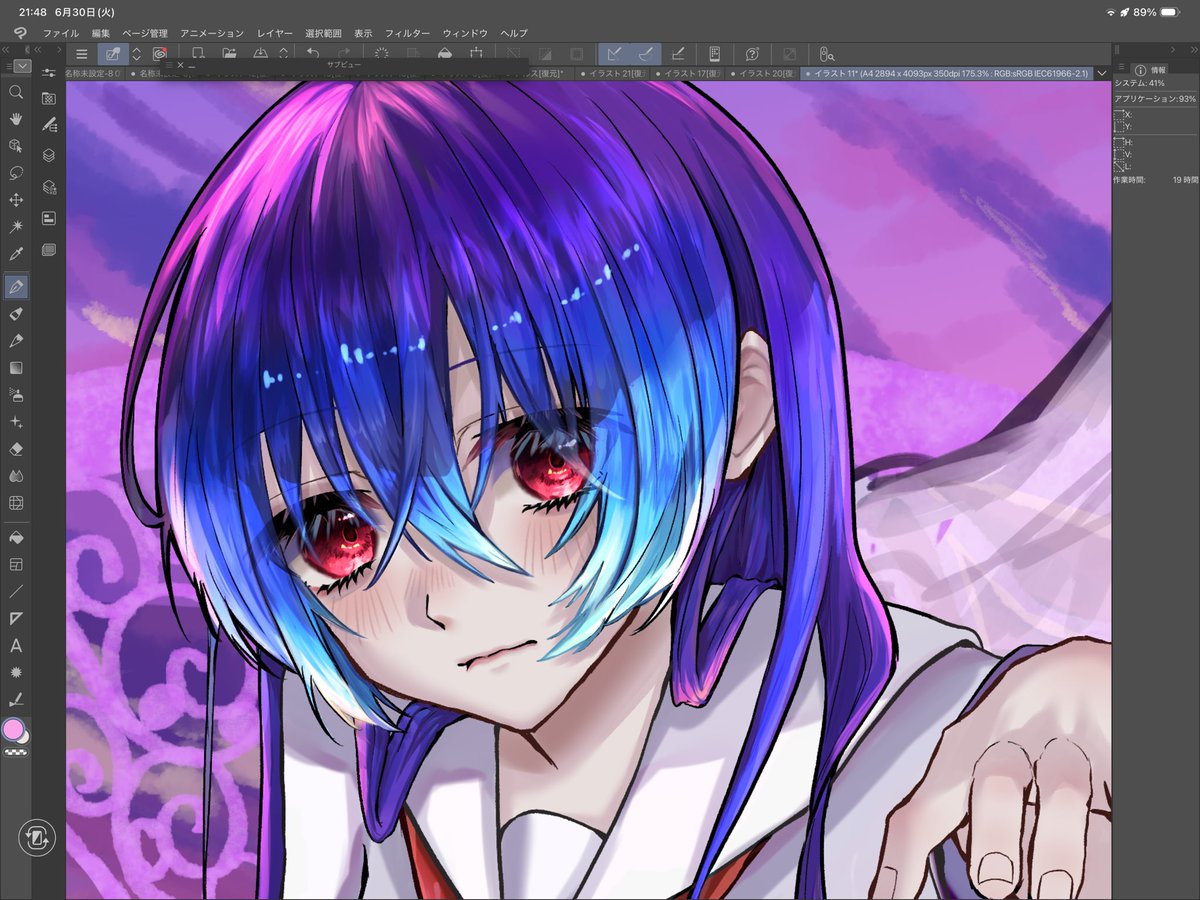The height and width of the screenshot is (900, 1200).
Task: Click up-down stepper beside save icon
Action: (x=284, y=54)
